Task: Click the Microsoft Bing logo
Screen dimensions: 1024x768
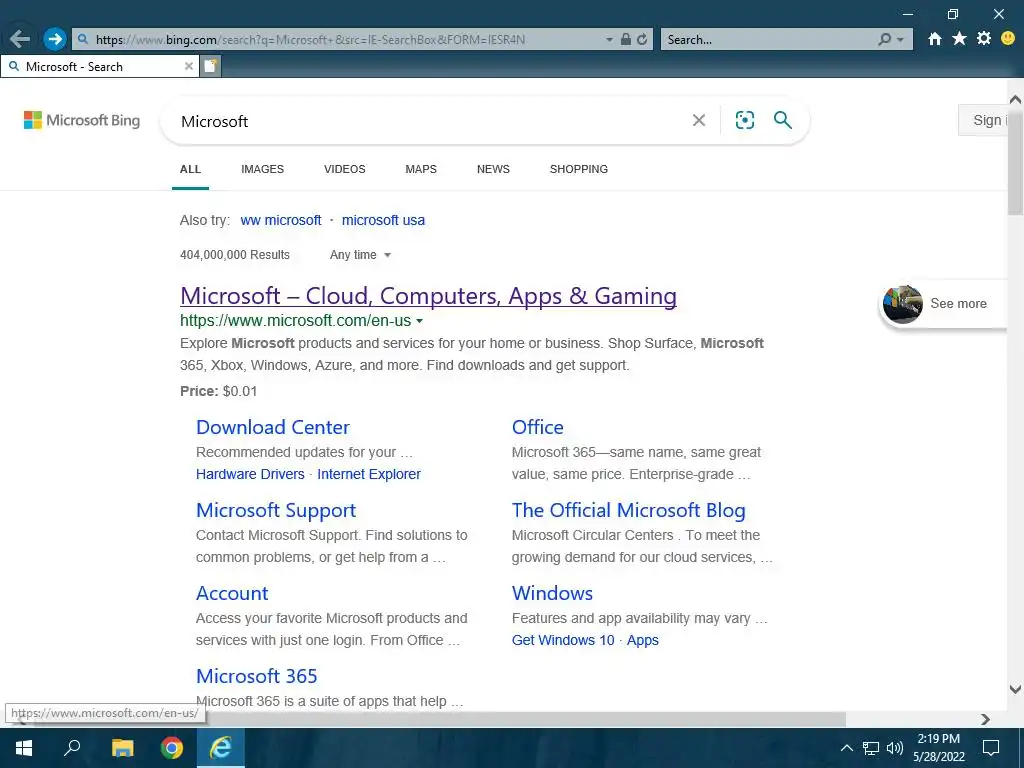Action: click(82, 120)
